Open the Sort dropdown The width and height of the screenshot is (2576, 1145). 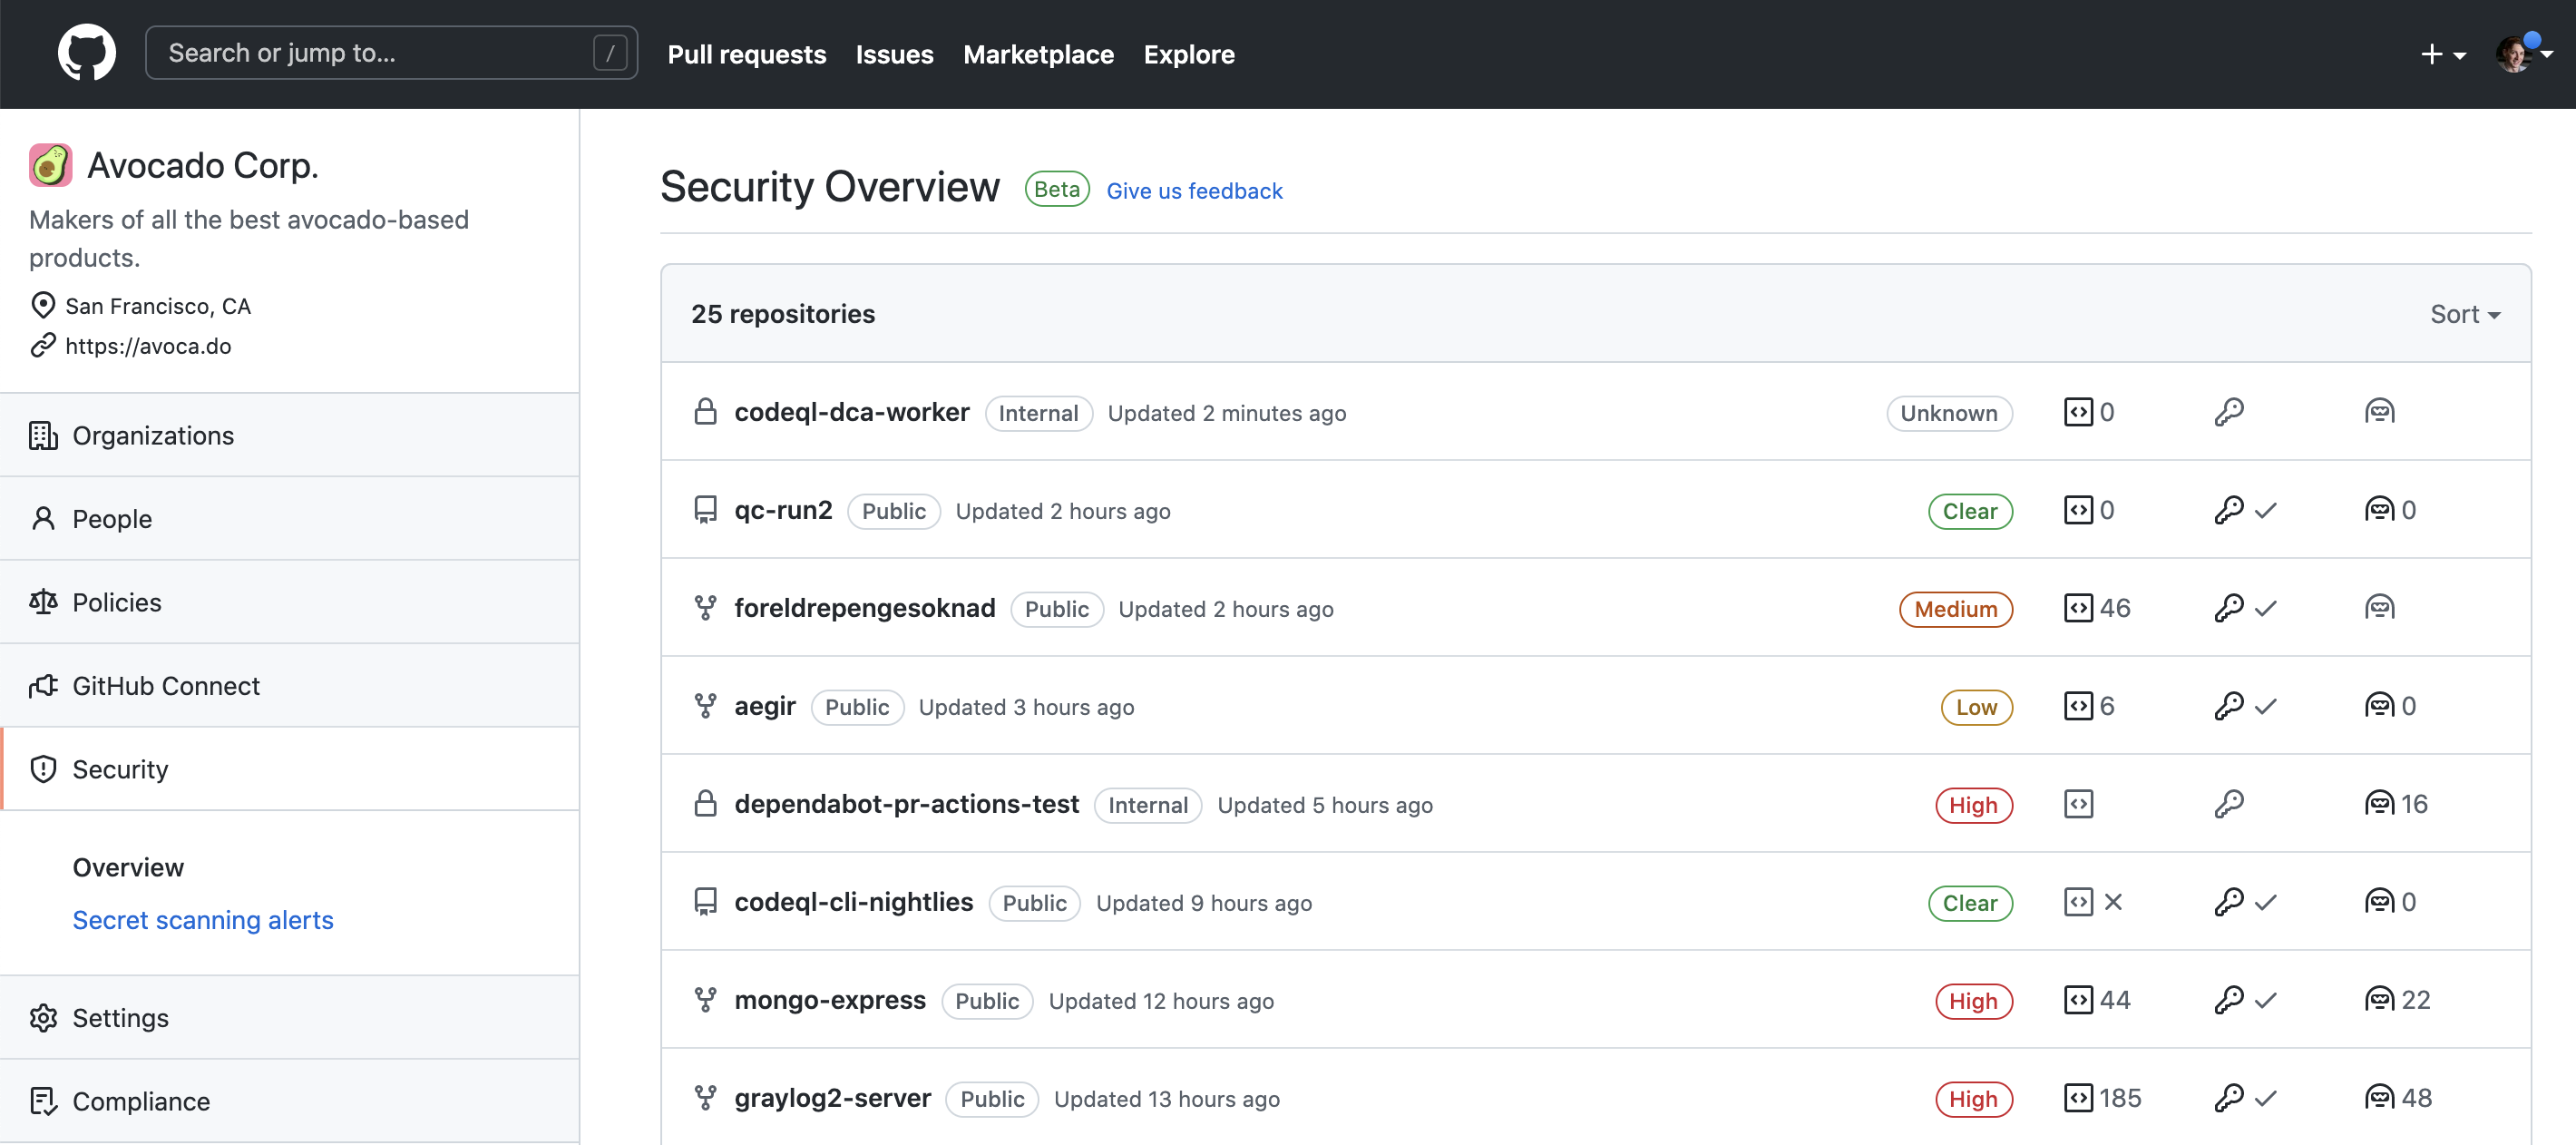2464,314
